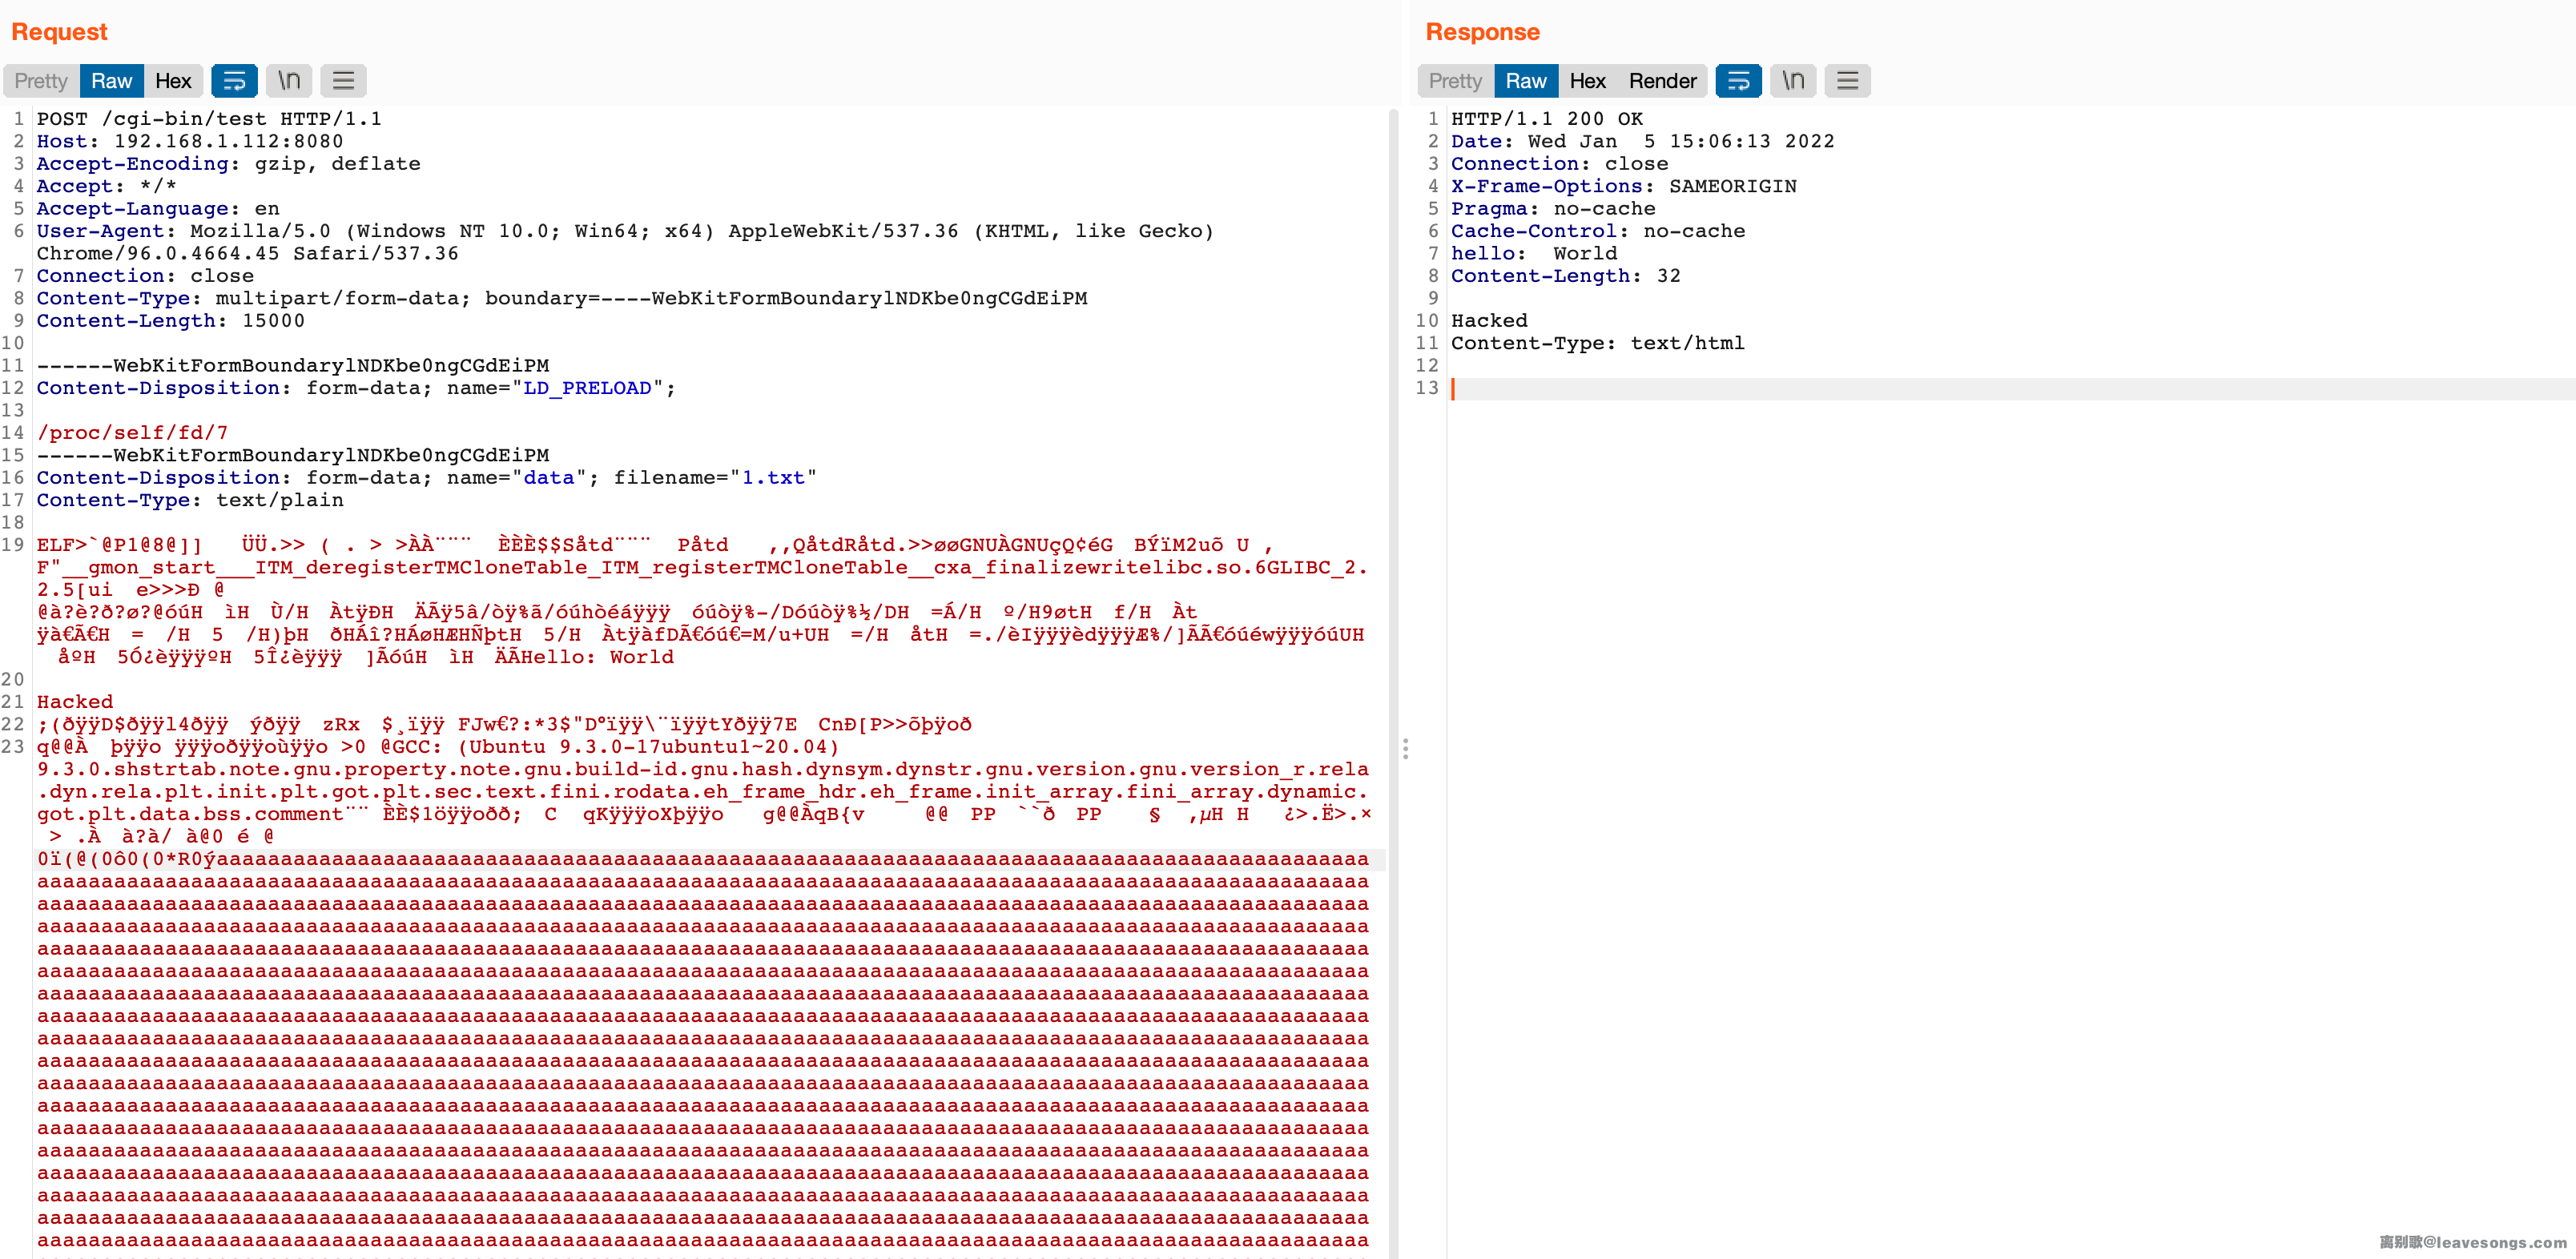Click the 'Content-Type: text/plain' line in Request
The image size is (2576, 1259).
(190, 500)
